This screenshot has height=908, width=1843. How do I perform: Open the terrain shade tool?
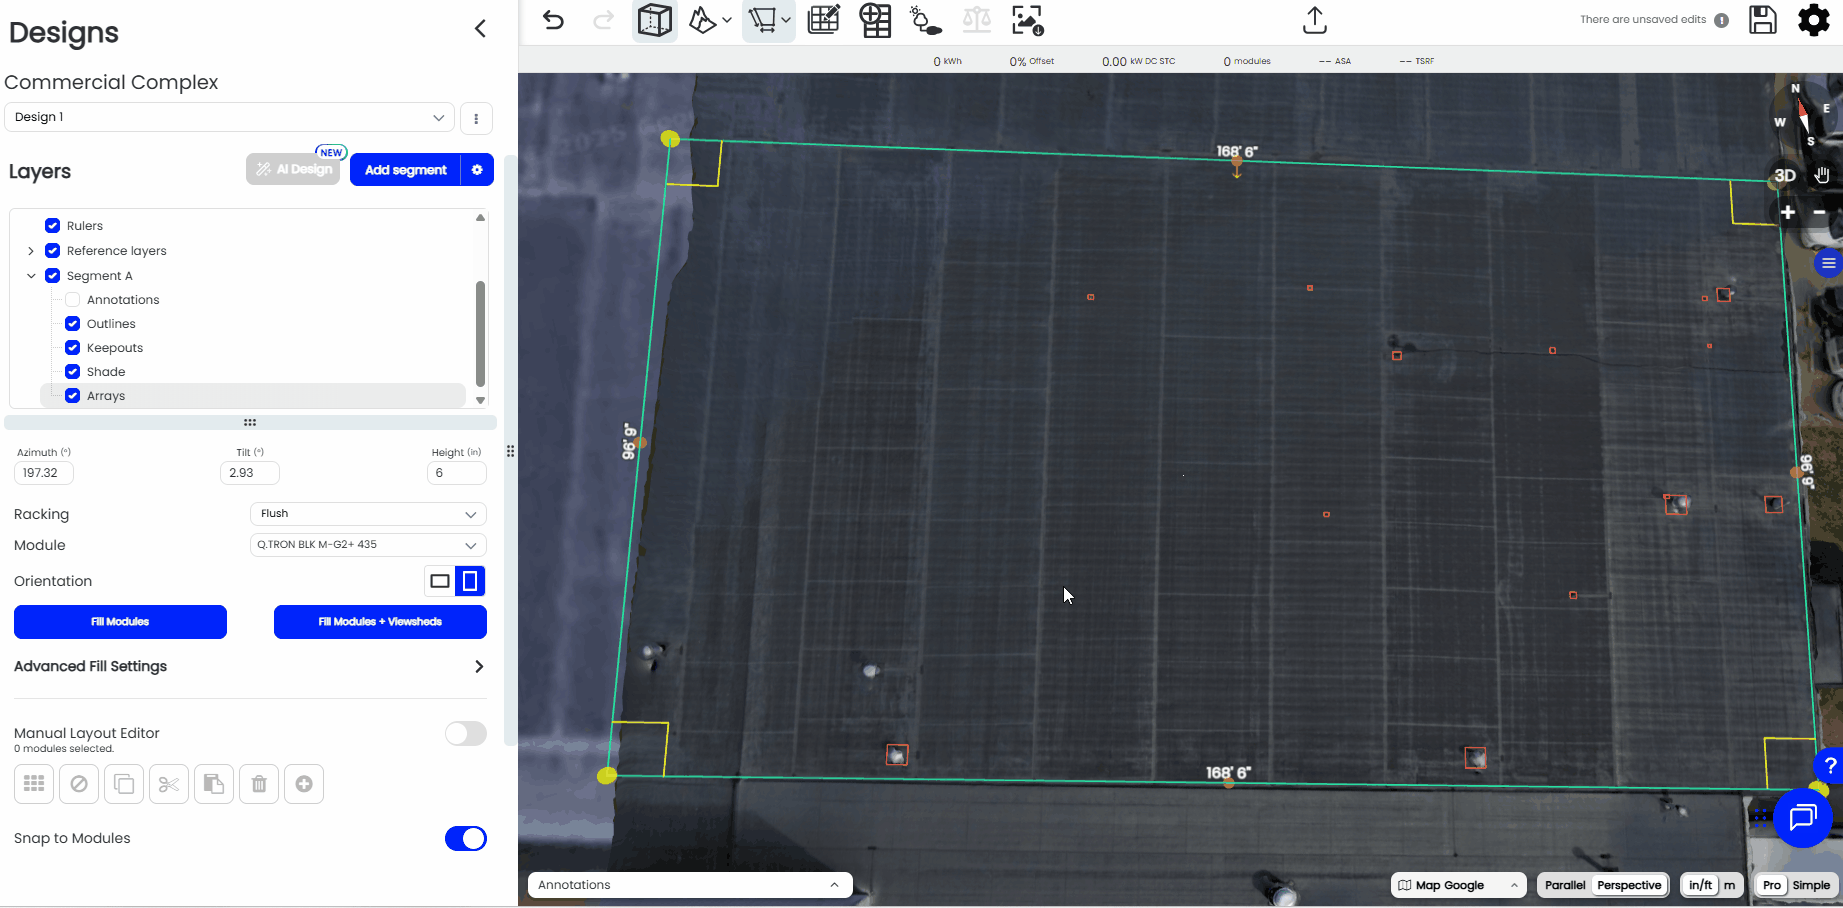(x=703, y=18)
